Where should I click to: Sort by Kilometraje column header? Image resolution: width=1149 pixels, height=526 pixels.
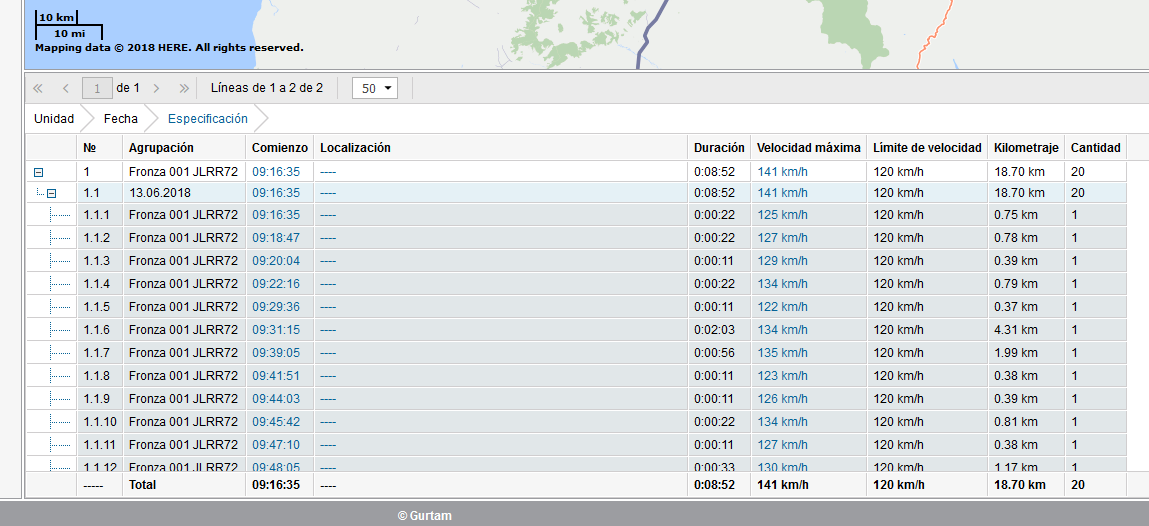pos(1025,148)
